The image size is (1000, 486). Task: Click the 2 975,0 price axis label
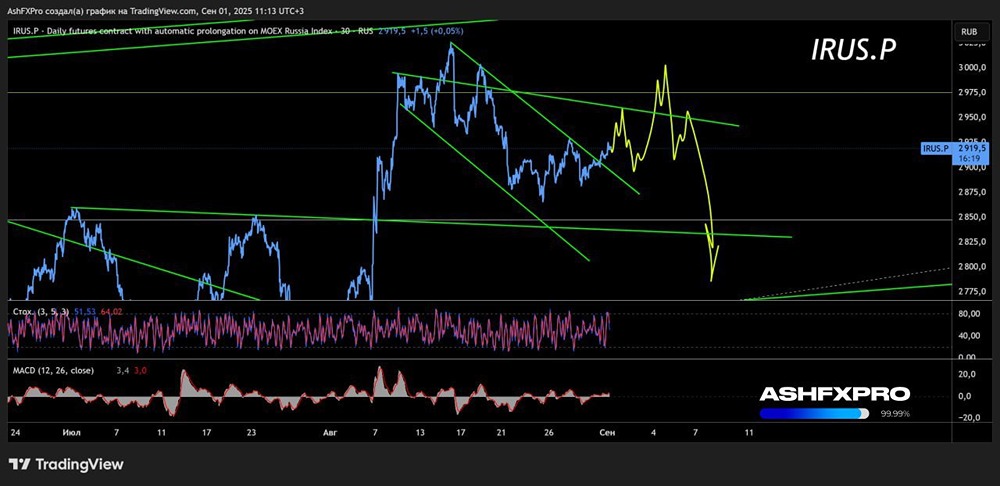(971, 93)
